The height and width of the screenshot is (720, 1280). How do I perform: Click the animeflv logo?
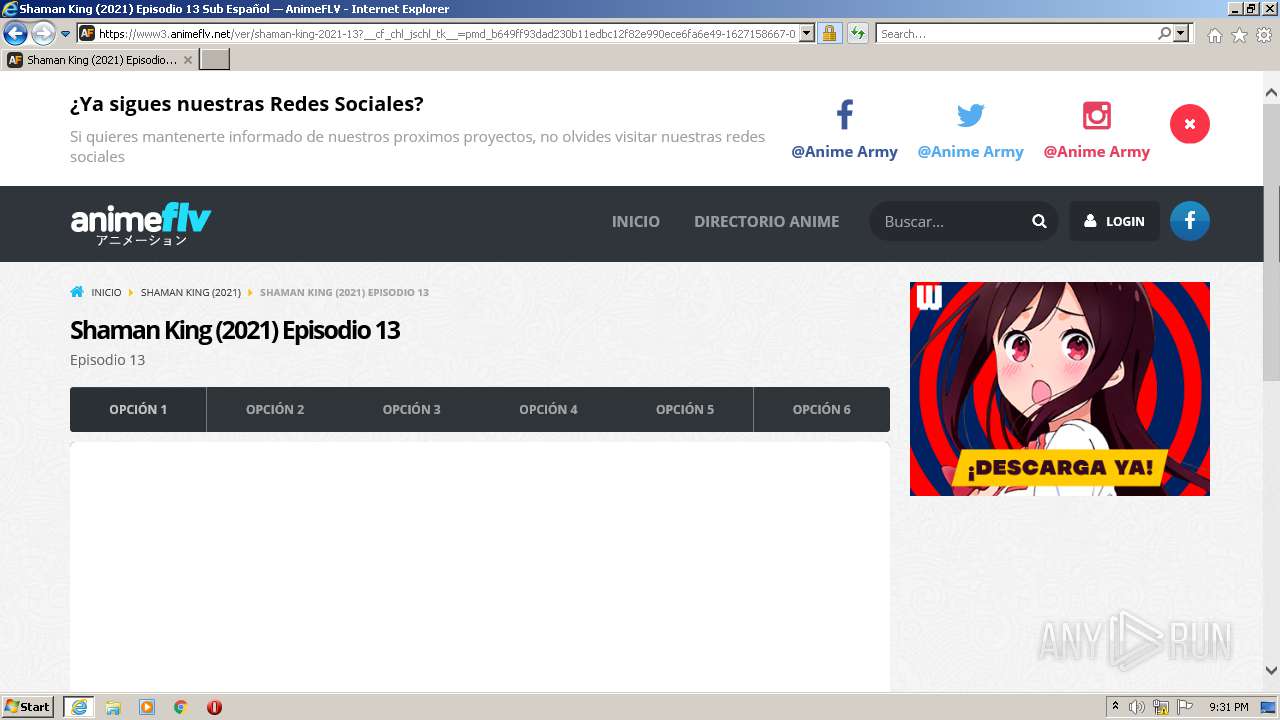140,224
